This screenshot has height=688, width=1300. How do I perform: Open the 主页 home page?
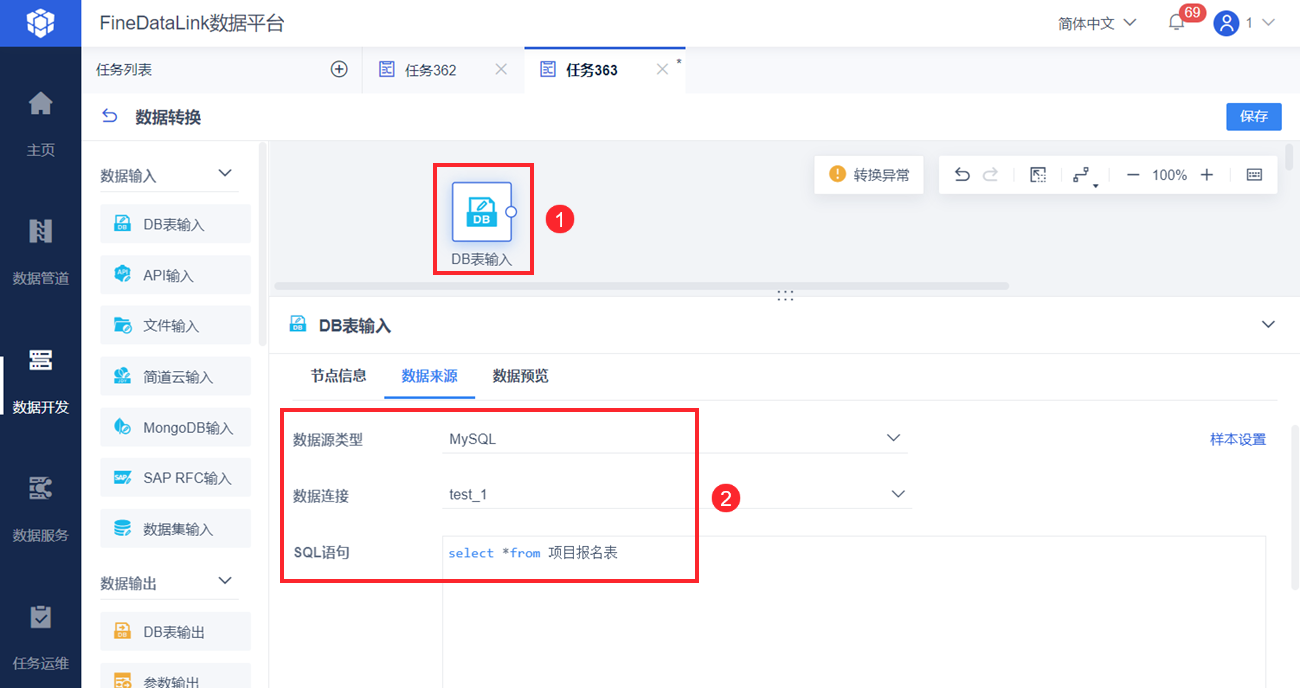[x=40, y=124]
